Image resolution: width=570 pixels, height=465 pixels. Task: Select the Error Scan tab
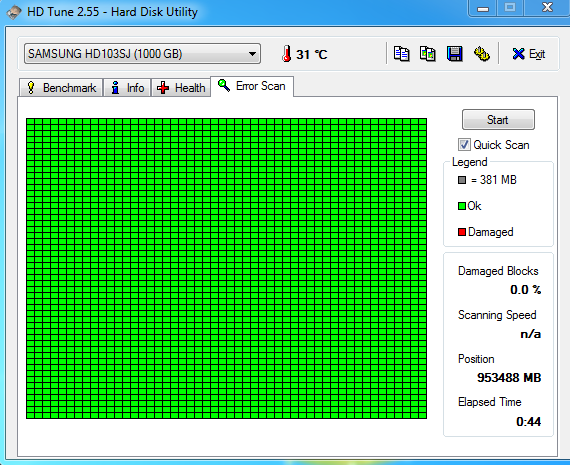[x=252, y=86]
